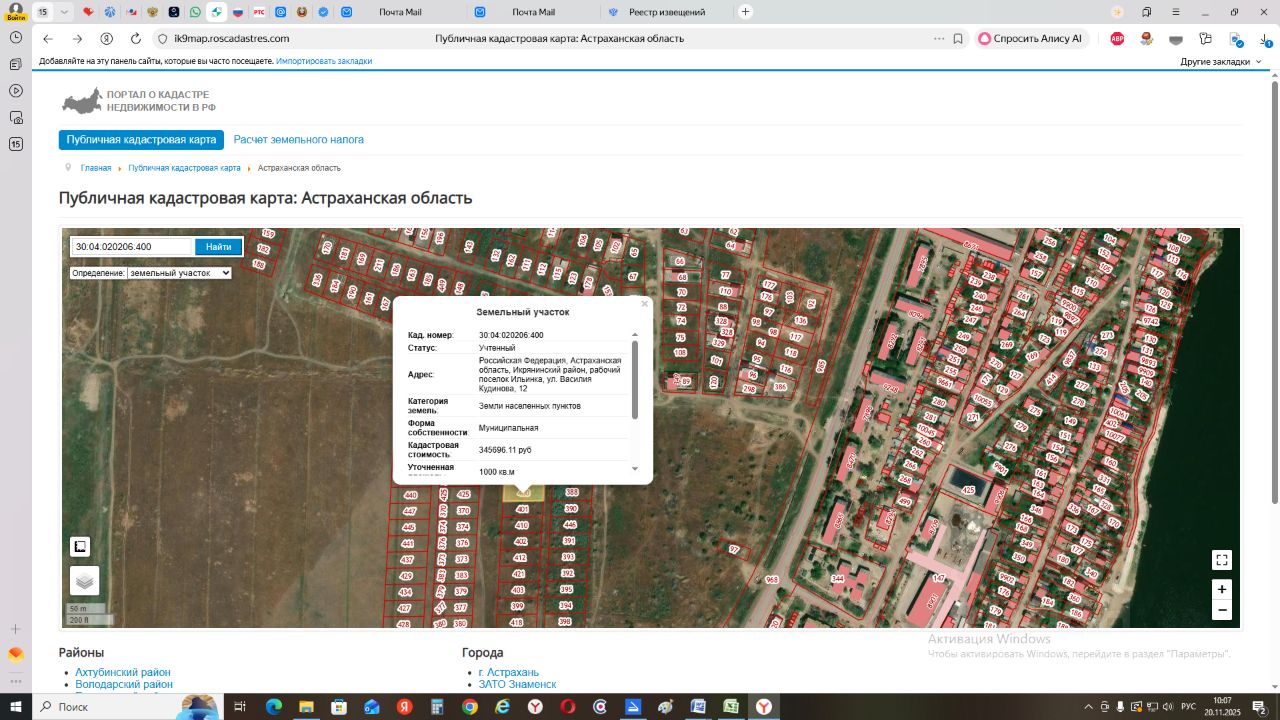Viewport: 1280px width, 720px height.
Task: Open Расчет земельного налога tab
Action: 298,140
